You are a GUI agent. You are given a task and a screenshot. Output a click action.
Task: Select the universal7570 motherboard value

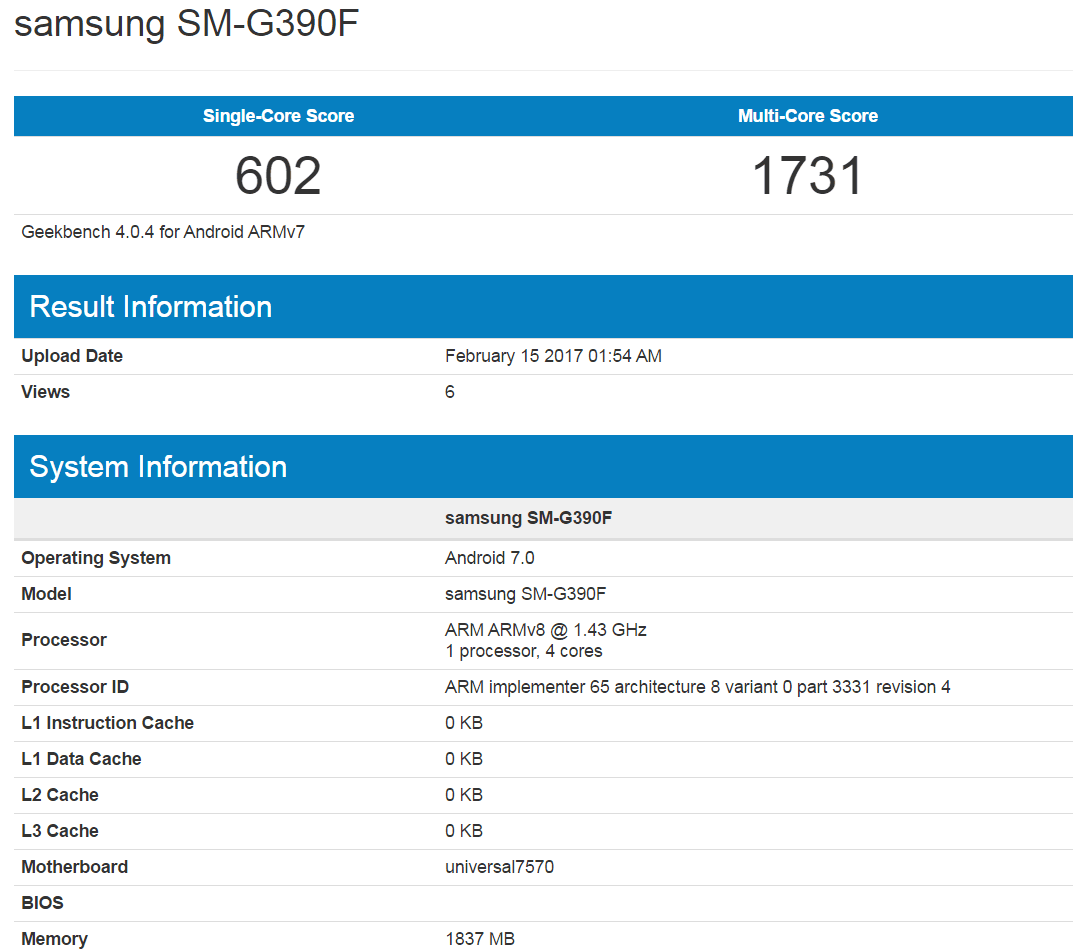pos(499,867)
